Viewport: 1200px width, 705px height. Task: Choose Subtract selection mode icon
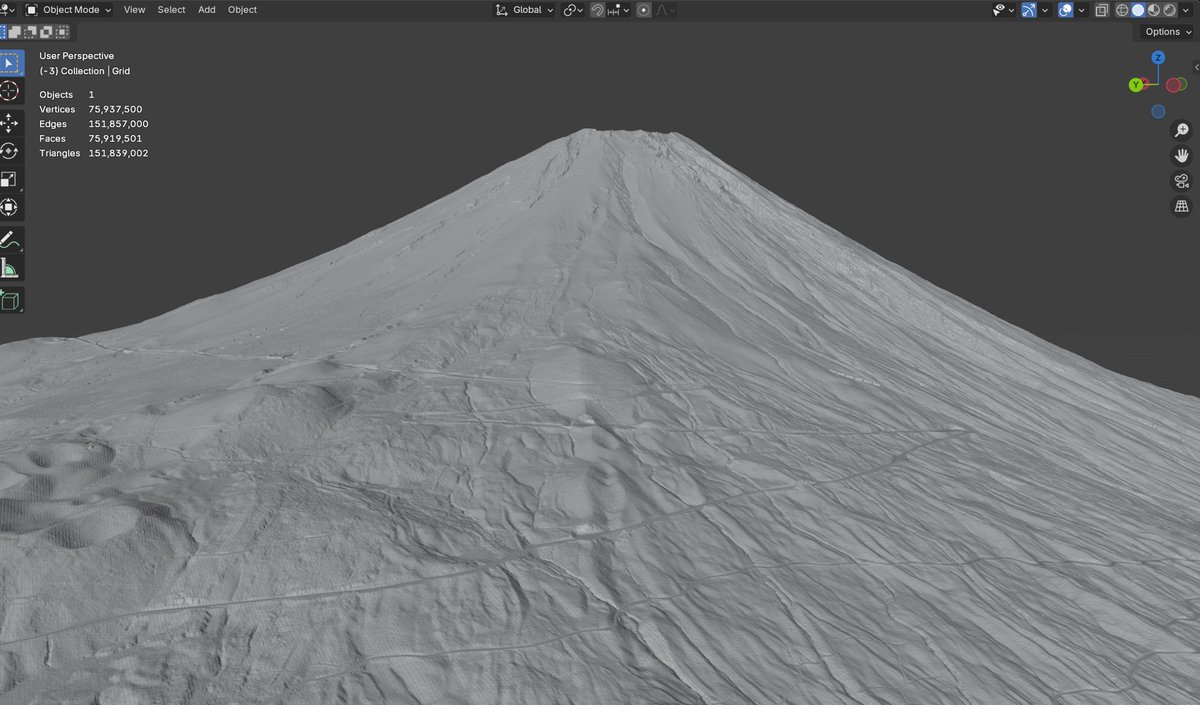pyautogui.click(x=31, y=31)
